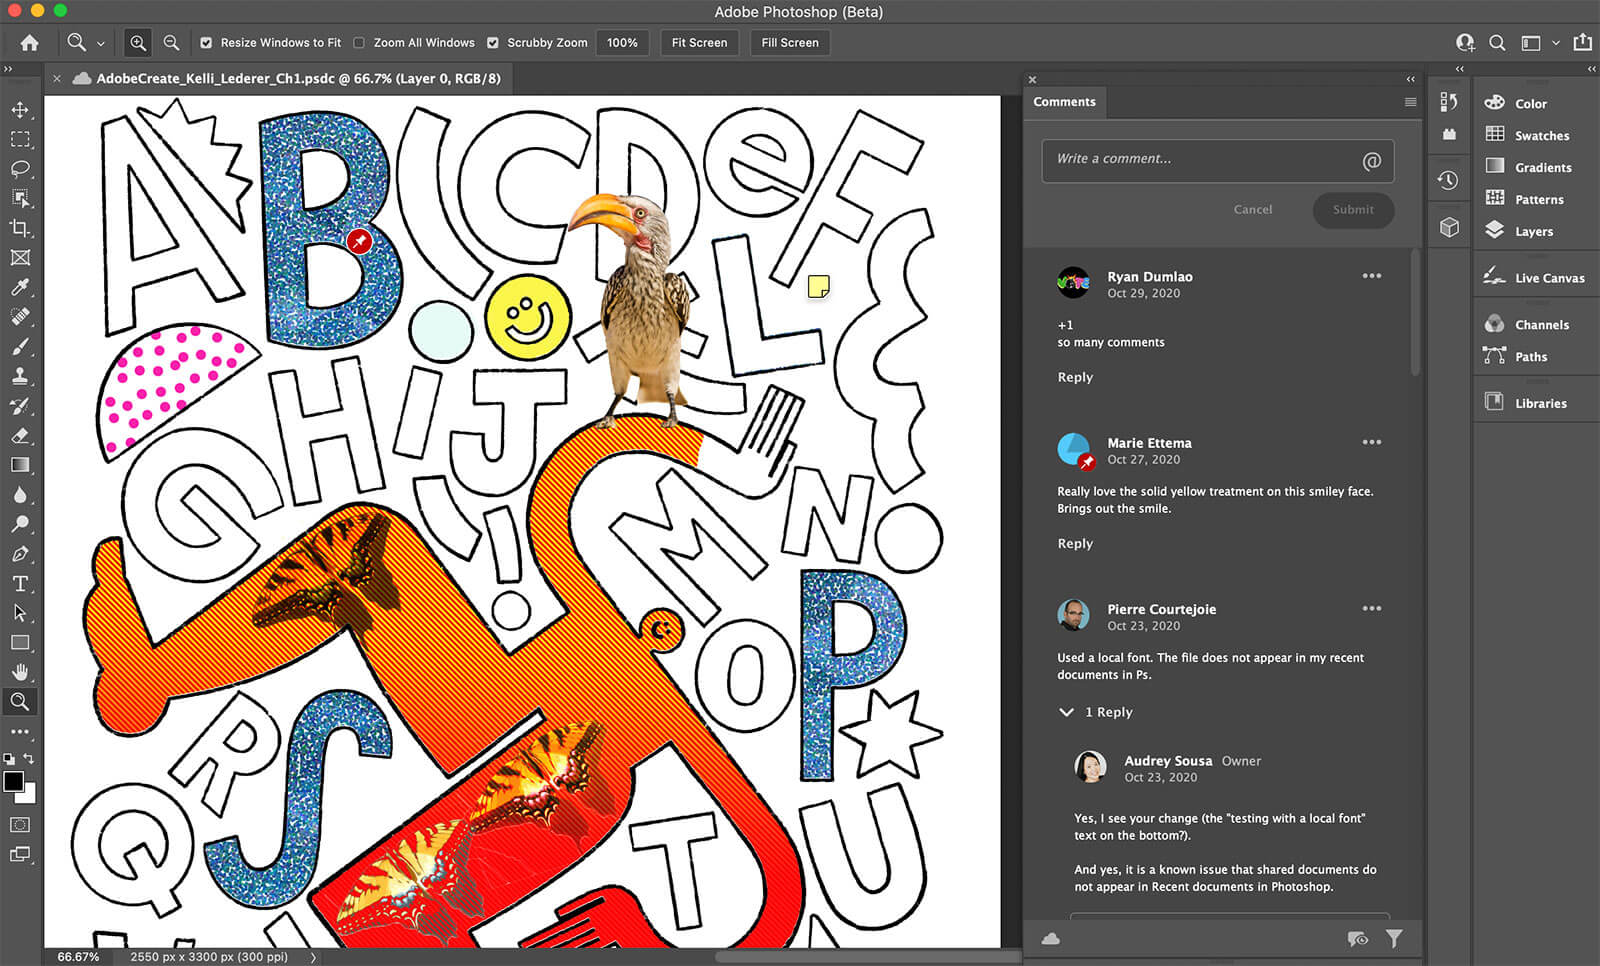The height and width of the screenshot is (966, 1600).
Task: Open the Swatches panel
Action: click(1541, 135)
